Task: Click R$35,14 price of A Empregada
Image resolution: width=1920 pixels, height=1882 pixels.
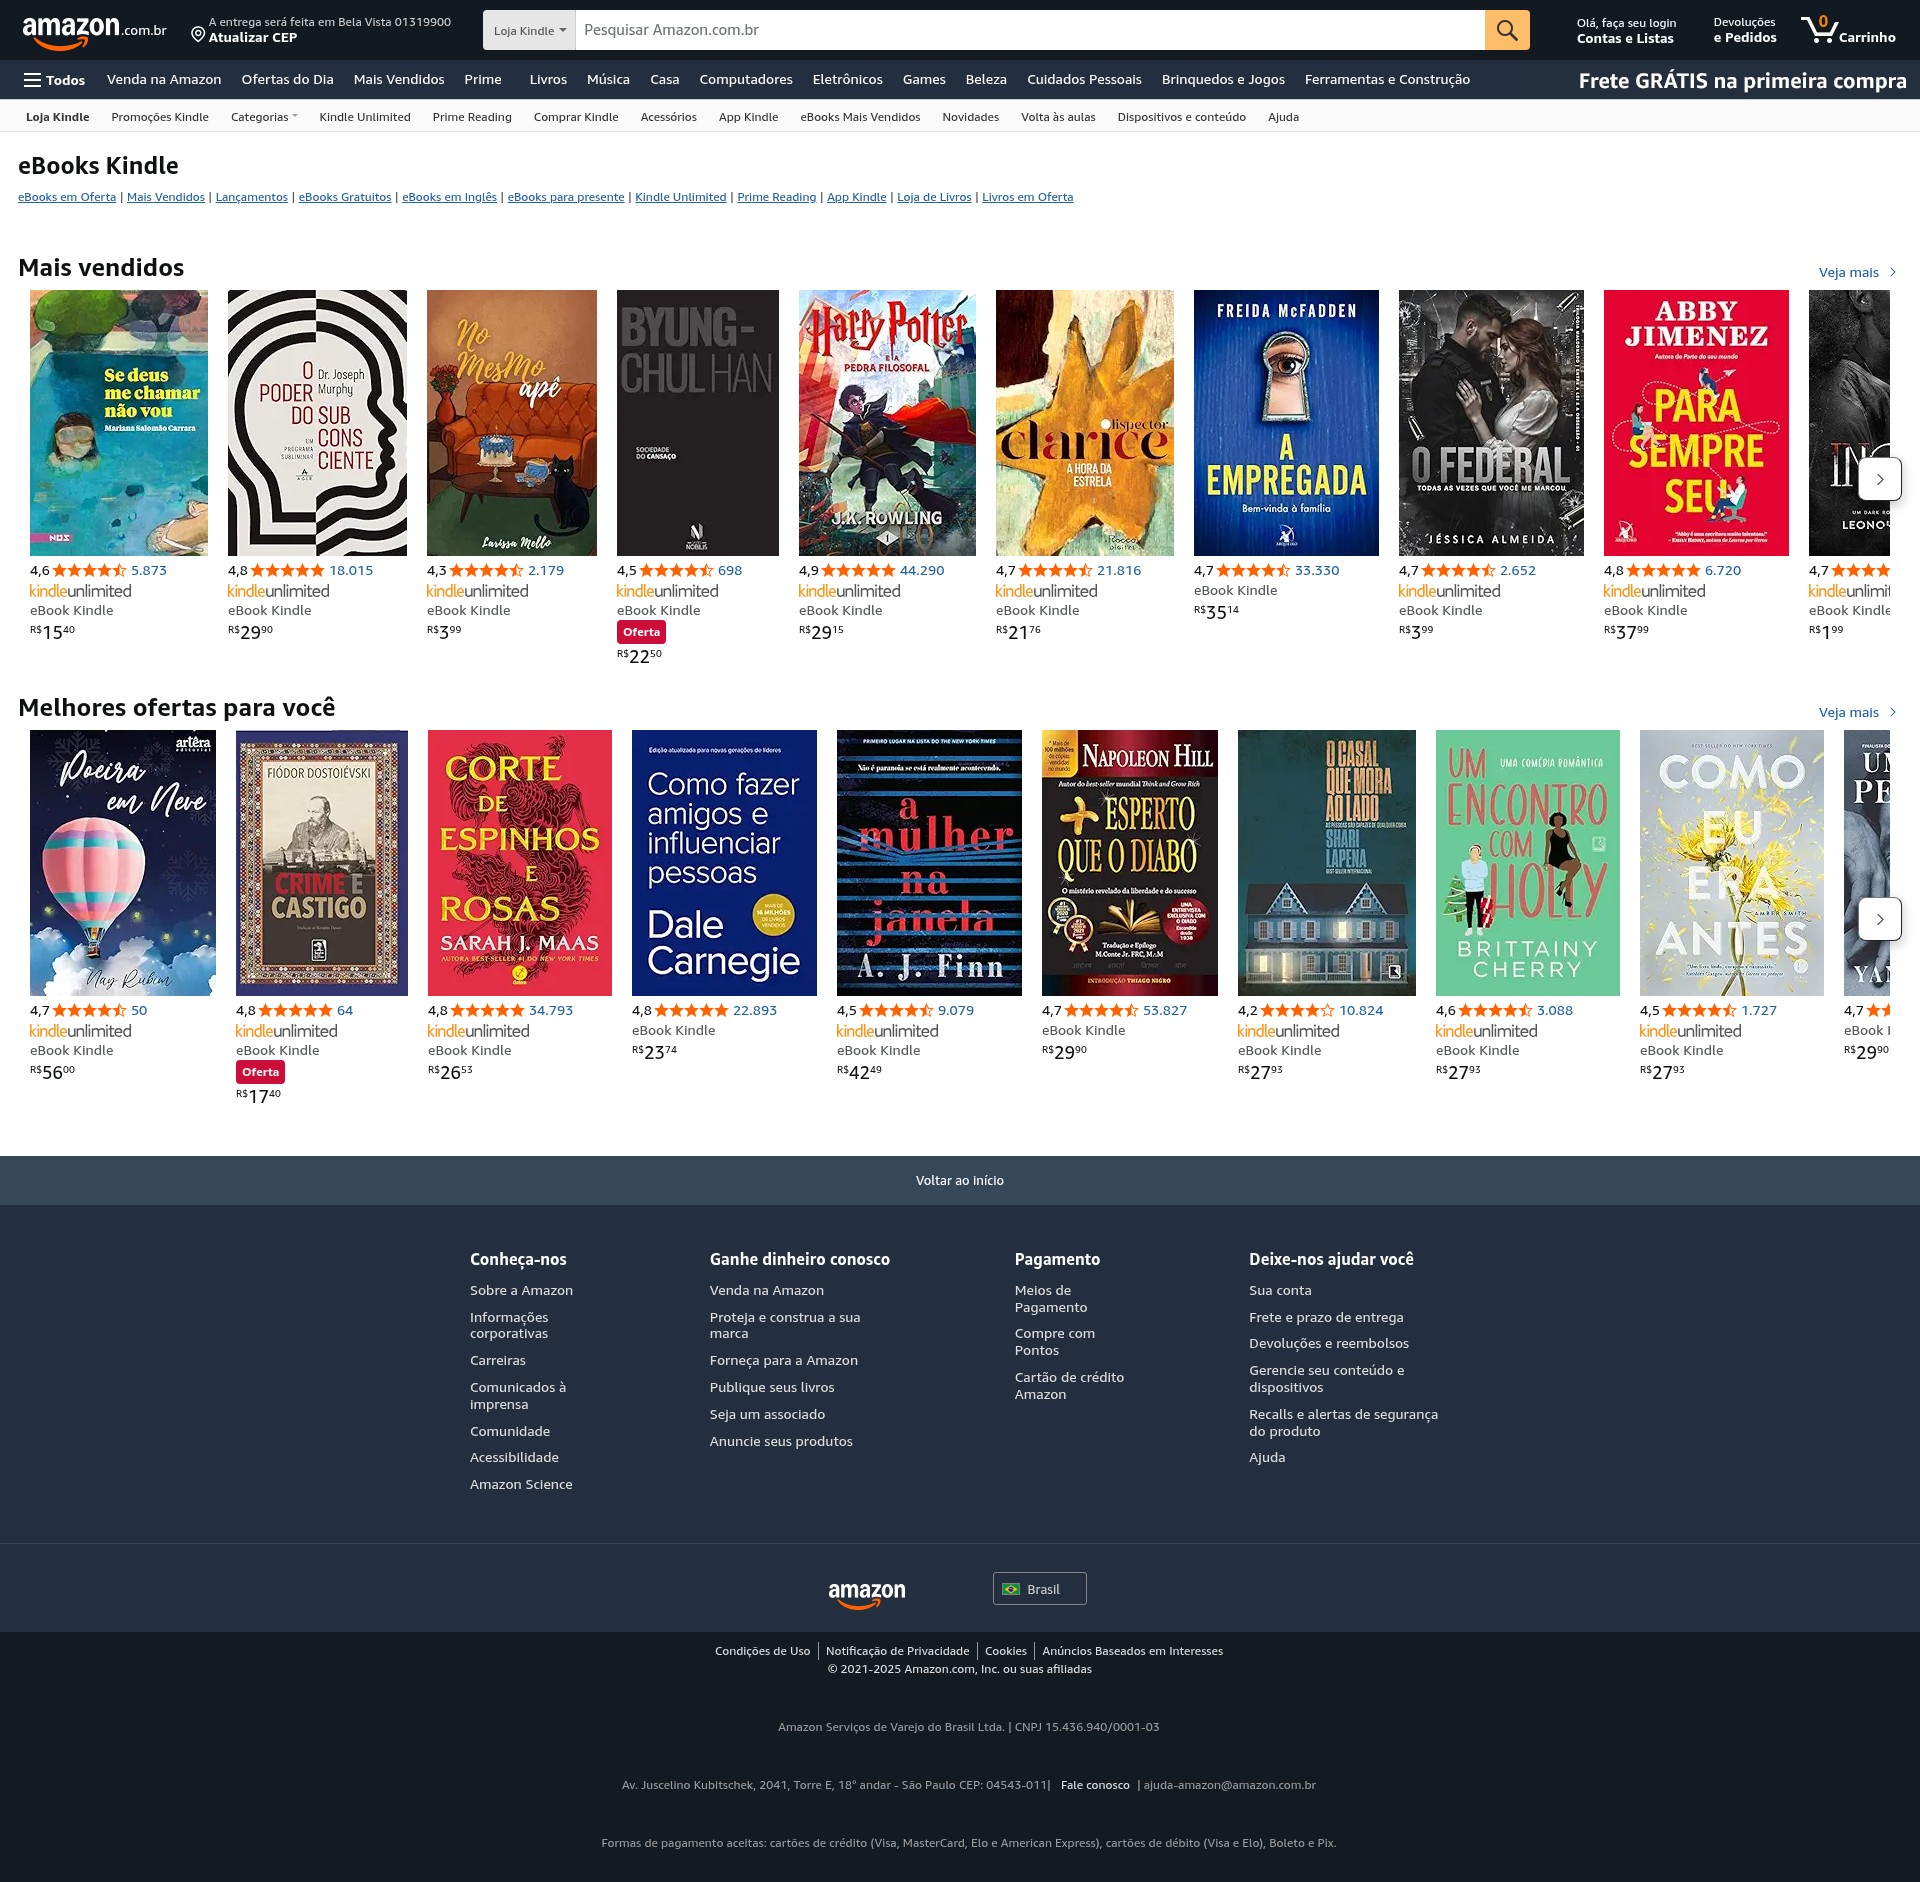Action: pyautogui.click(x=1216, y=612)
